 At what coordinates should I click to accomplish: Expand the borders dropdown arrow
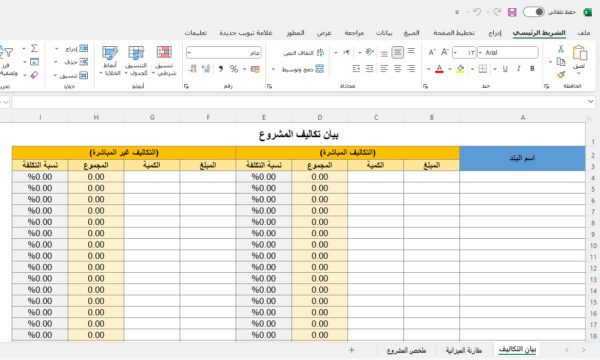pos(473,69)
